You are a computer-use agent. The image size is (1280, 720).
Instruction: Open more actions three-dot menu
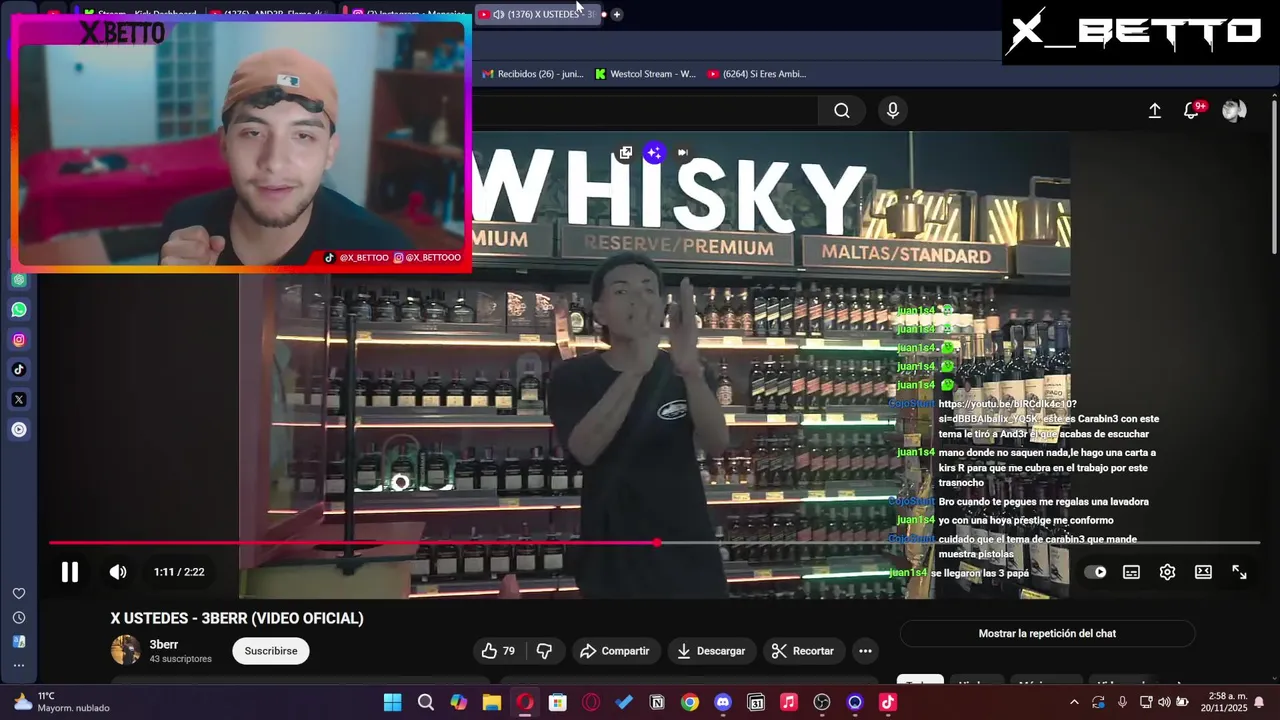pos(865,651)
